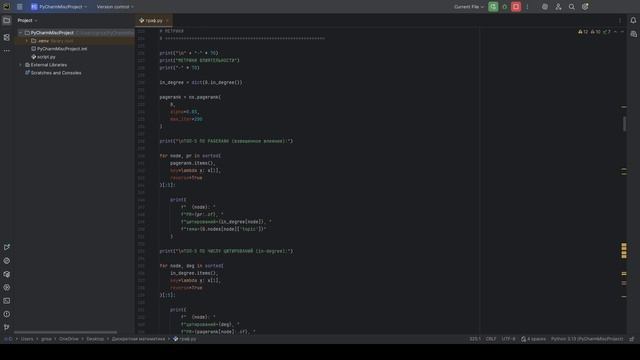Click the 10 weak warnings indicator
The image size is (640, 360).
click(x=596, y=31)
